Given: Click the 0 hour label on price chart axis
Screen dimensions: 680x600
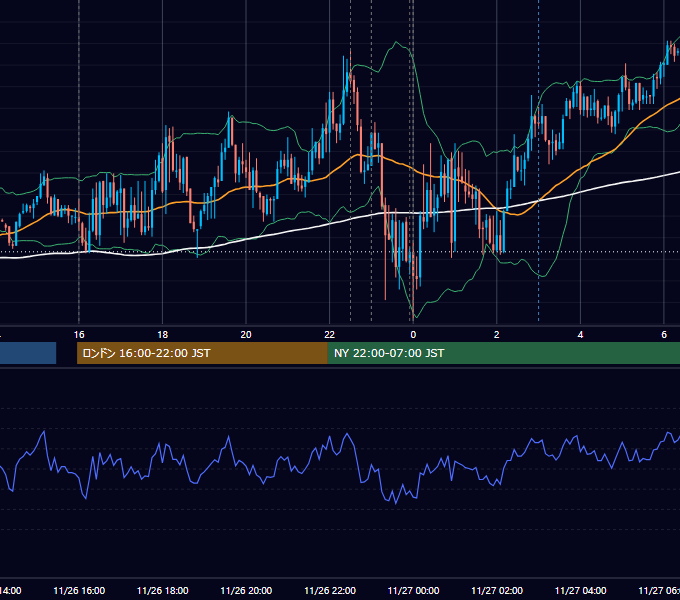Looking at the screenshot, I should click(413, 335).
